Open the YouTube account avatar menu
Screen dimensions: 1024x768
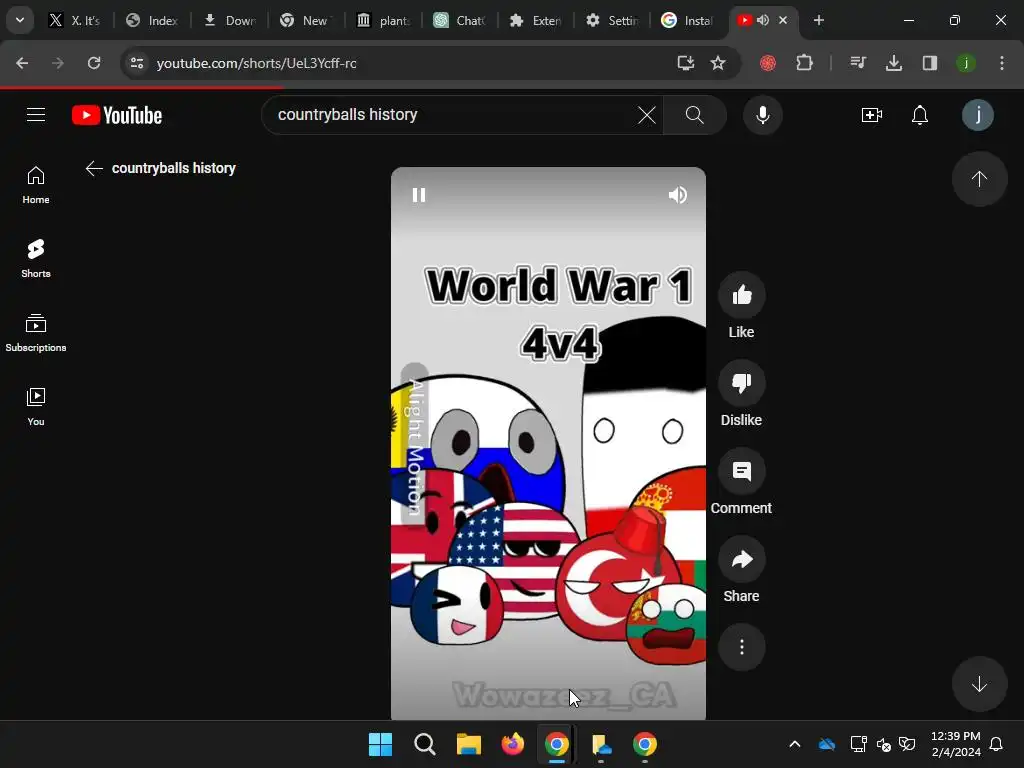click(978, 115)
